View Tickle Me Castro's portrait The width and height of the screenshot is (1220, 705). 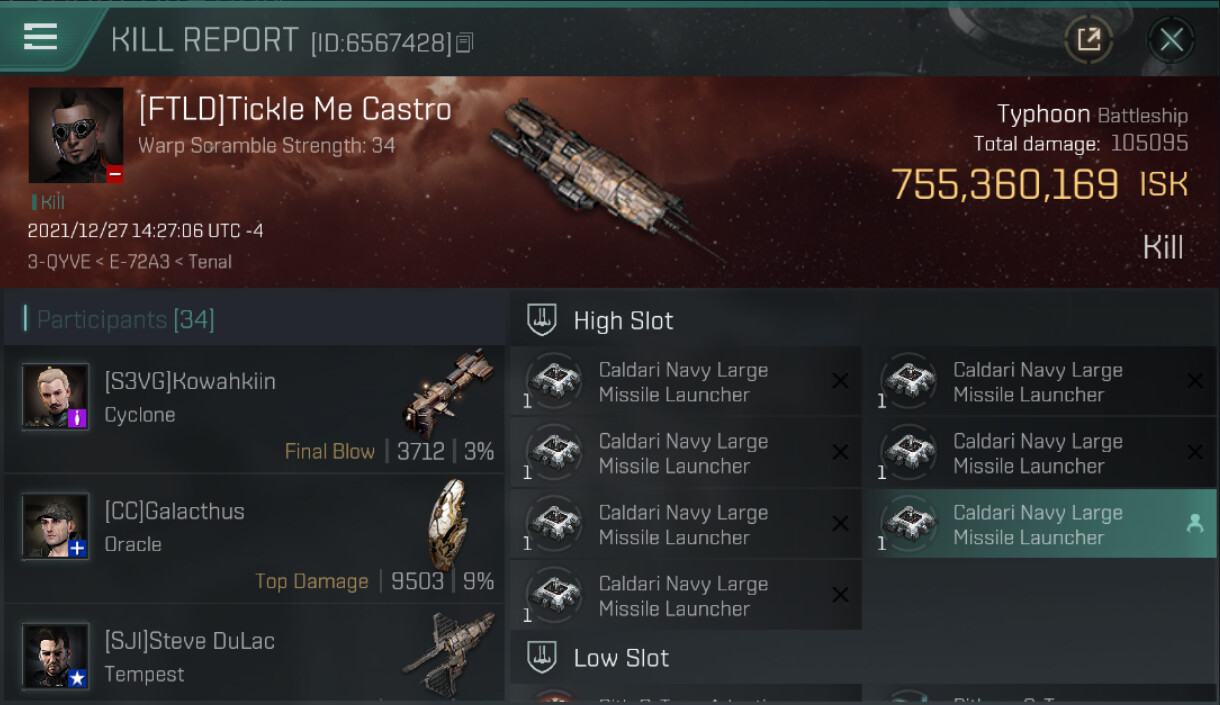coord(76,135)
